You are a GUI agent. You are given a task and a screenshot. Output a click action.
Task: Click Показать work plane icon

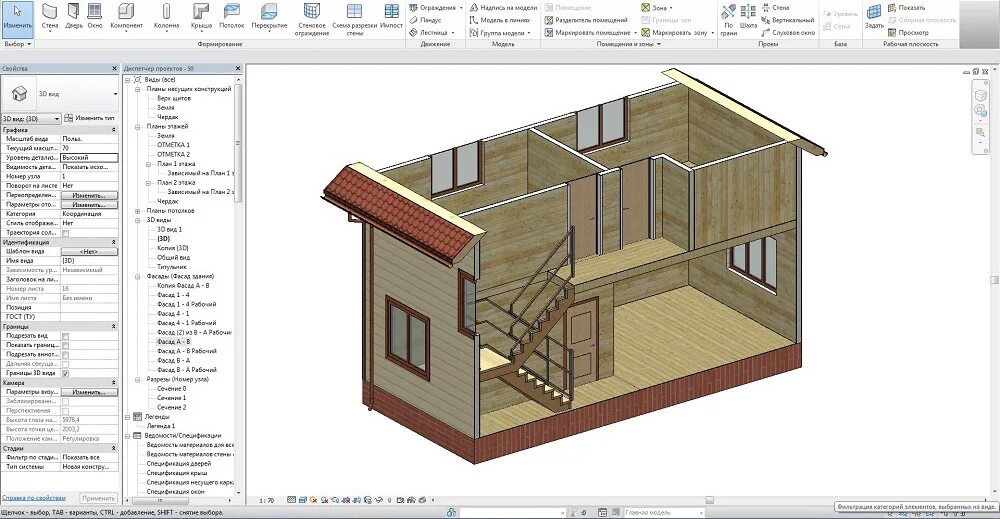[x=906, y=8]
